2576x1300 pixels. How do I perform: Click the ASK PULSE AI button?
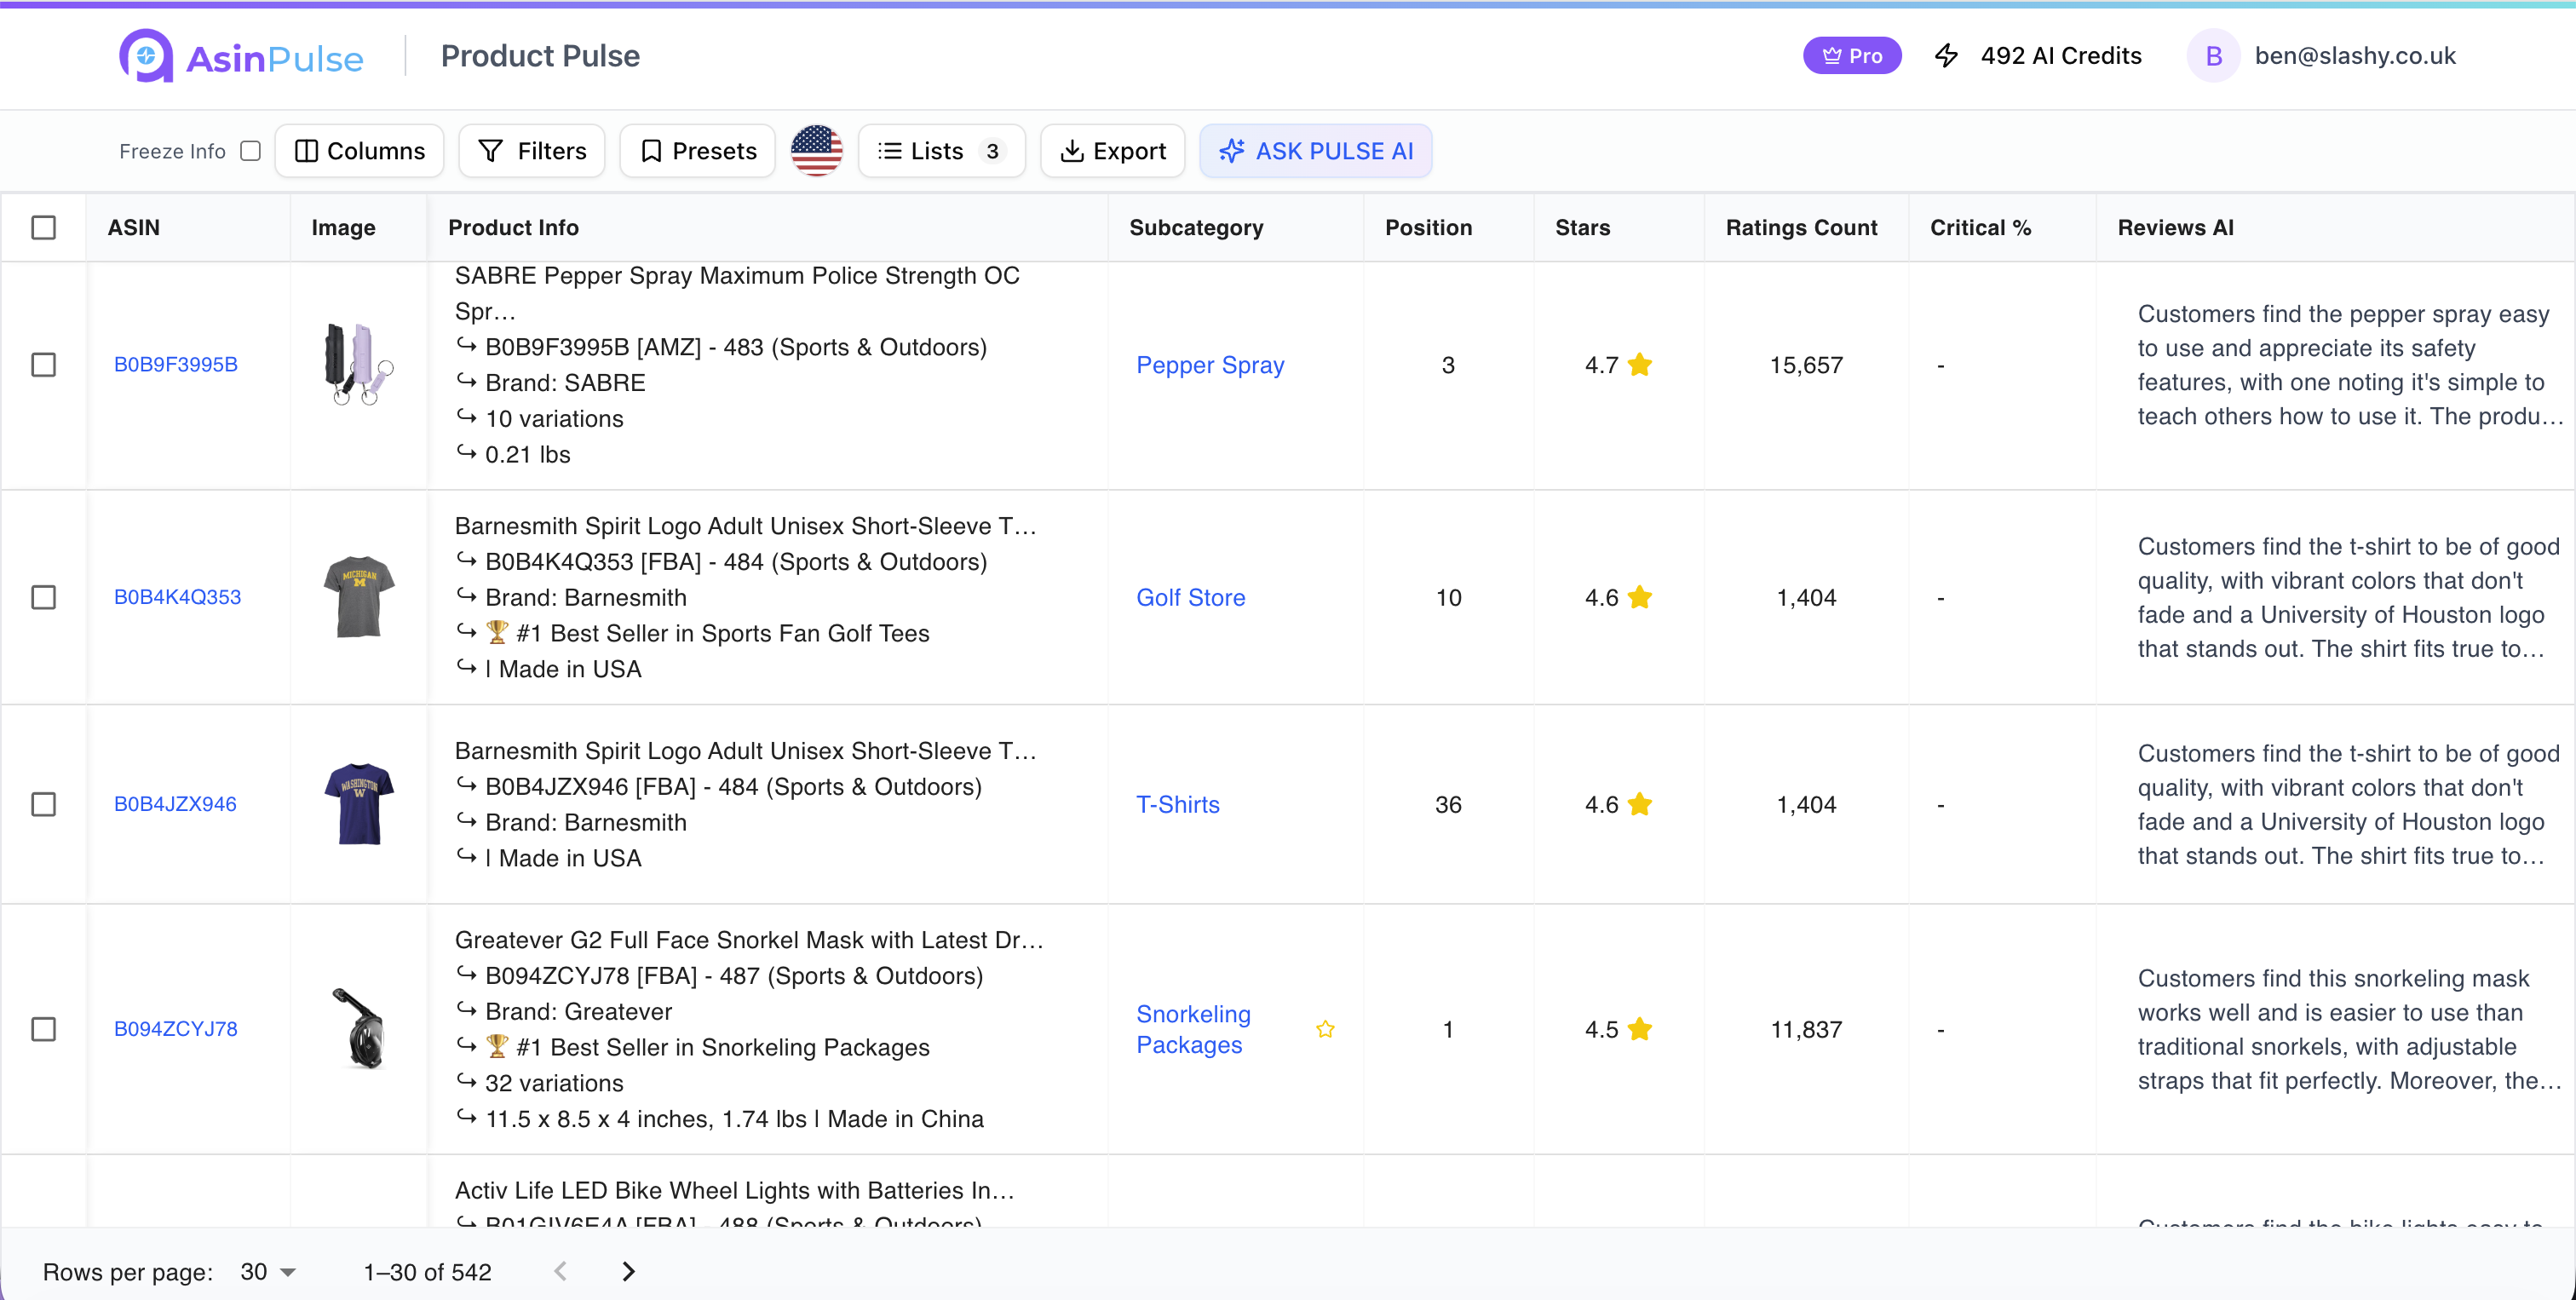pos(1315,151)
